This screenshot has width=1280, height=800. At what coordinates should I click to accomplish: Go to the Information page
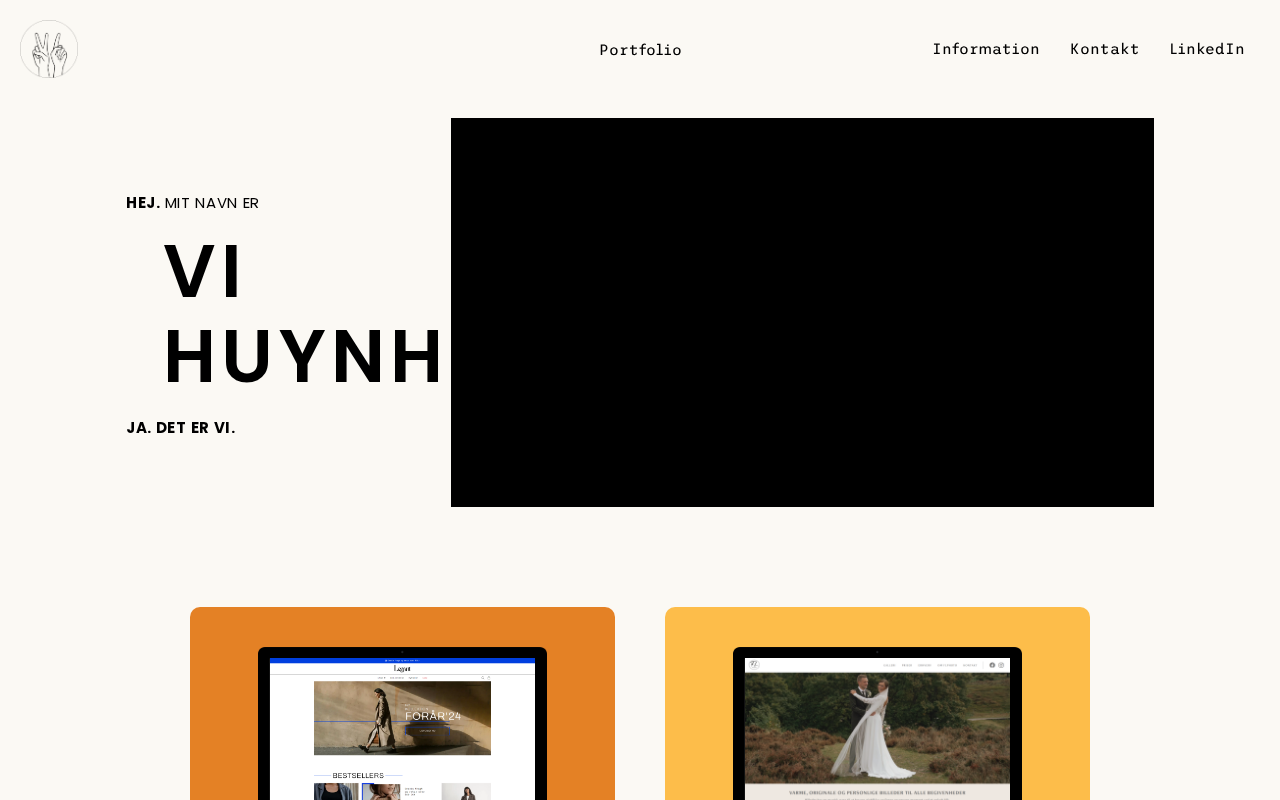click(986, 49)
